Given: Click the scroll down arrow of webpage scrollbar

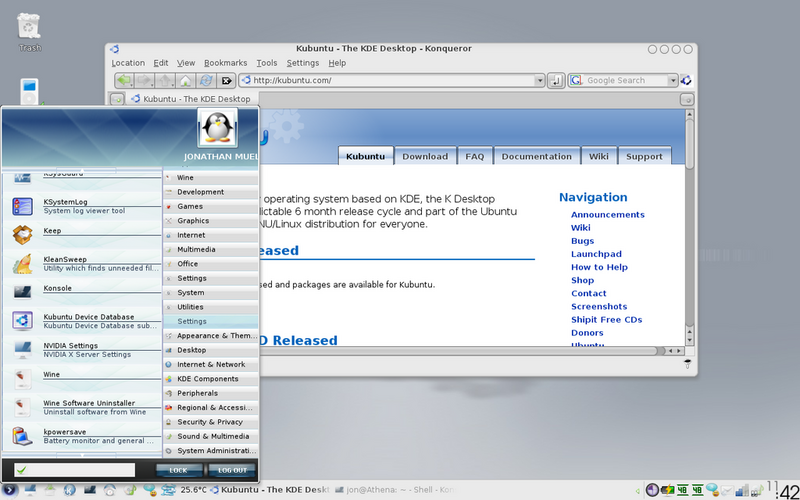Looking at the screenshot, I should pyautogui.click(x=689, y=340).
